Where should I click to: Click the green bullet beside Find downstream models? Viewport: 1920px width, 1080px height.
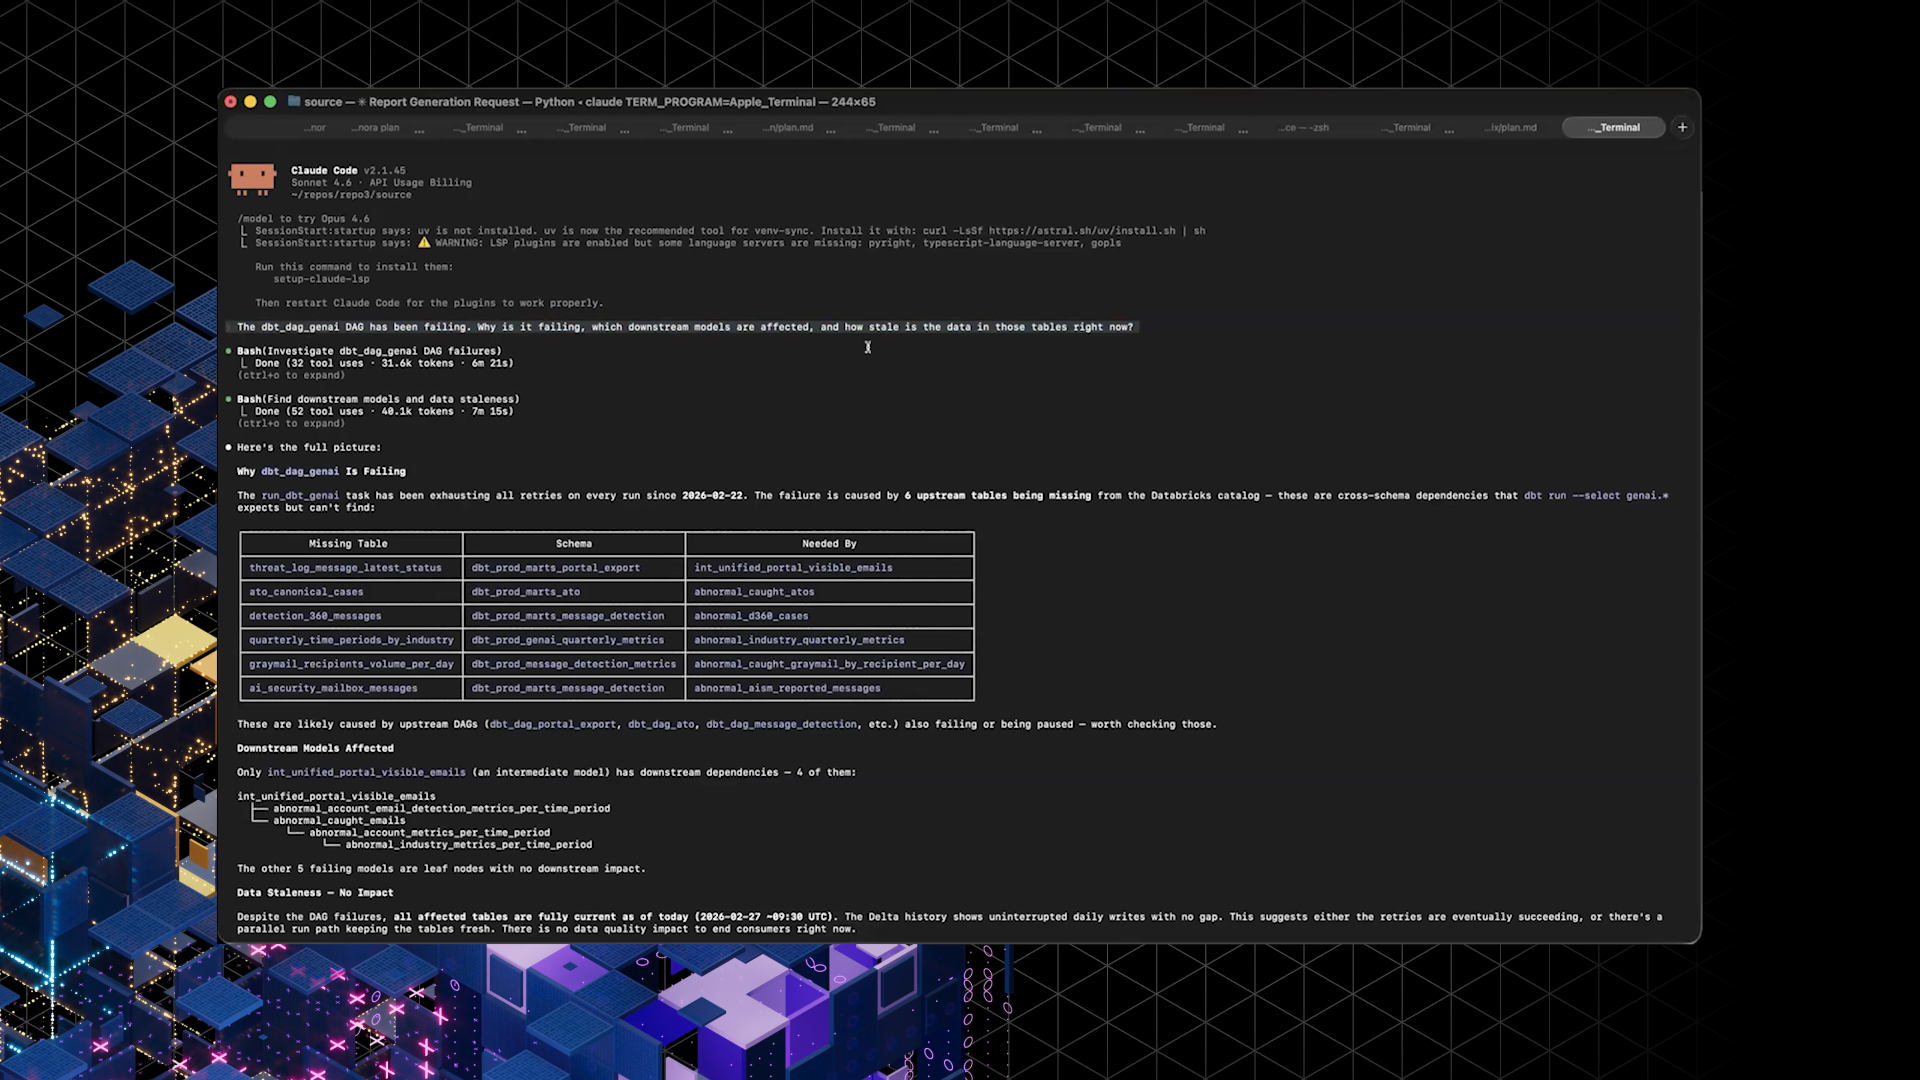point(229,399)
